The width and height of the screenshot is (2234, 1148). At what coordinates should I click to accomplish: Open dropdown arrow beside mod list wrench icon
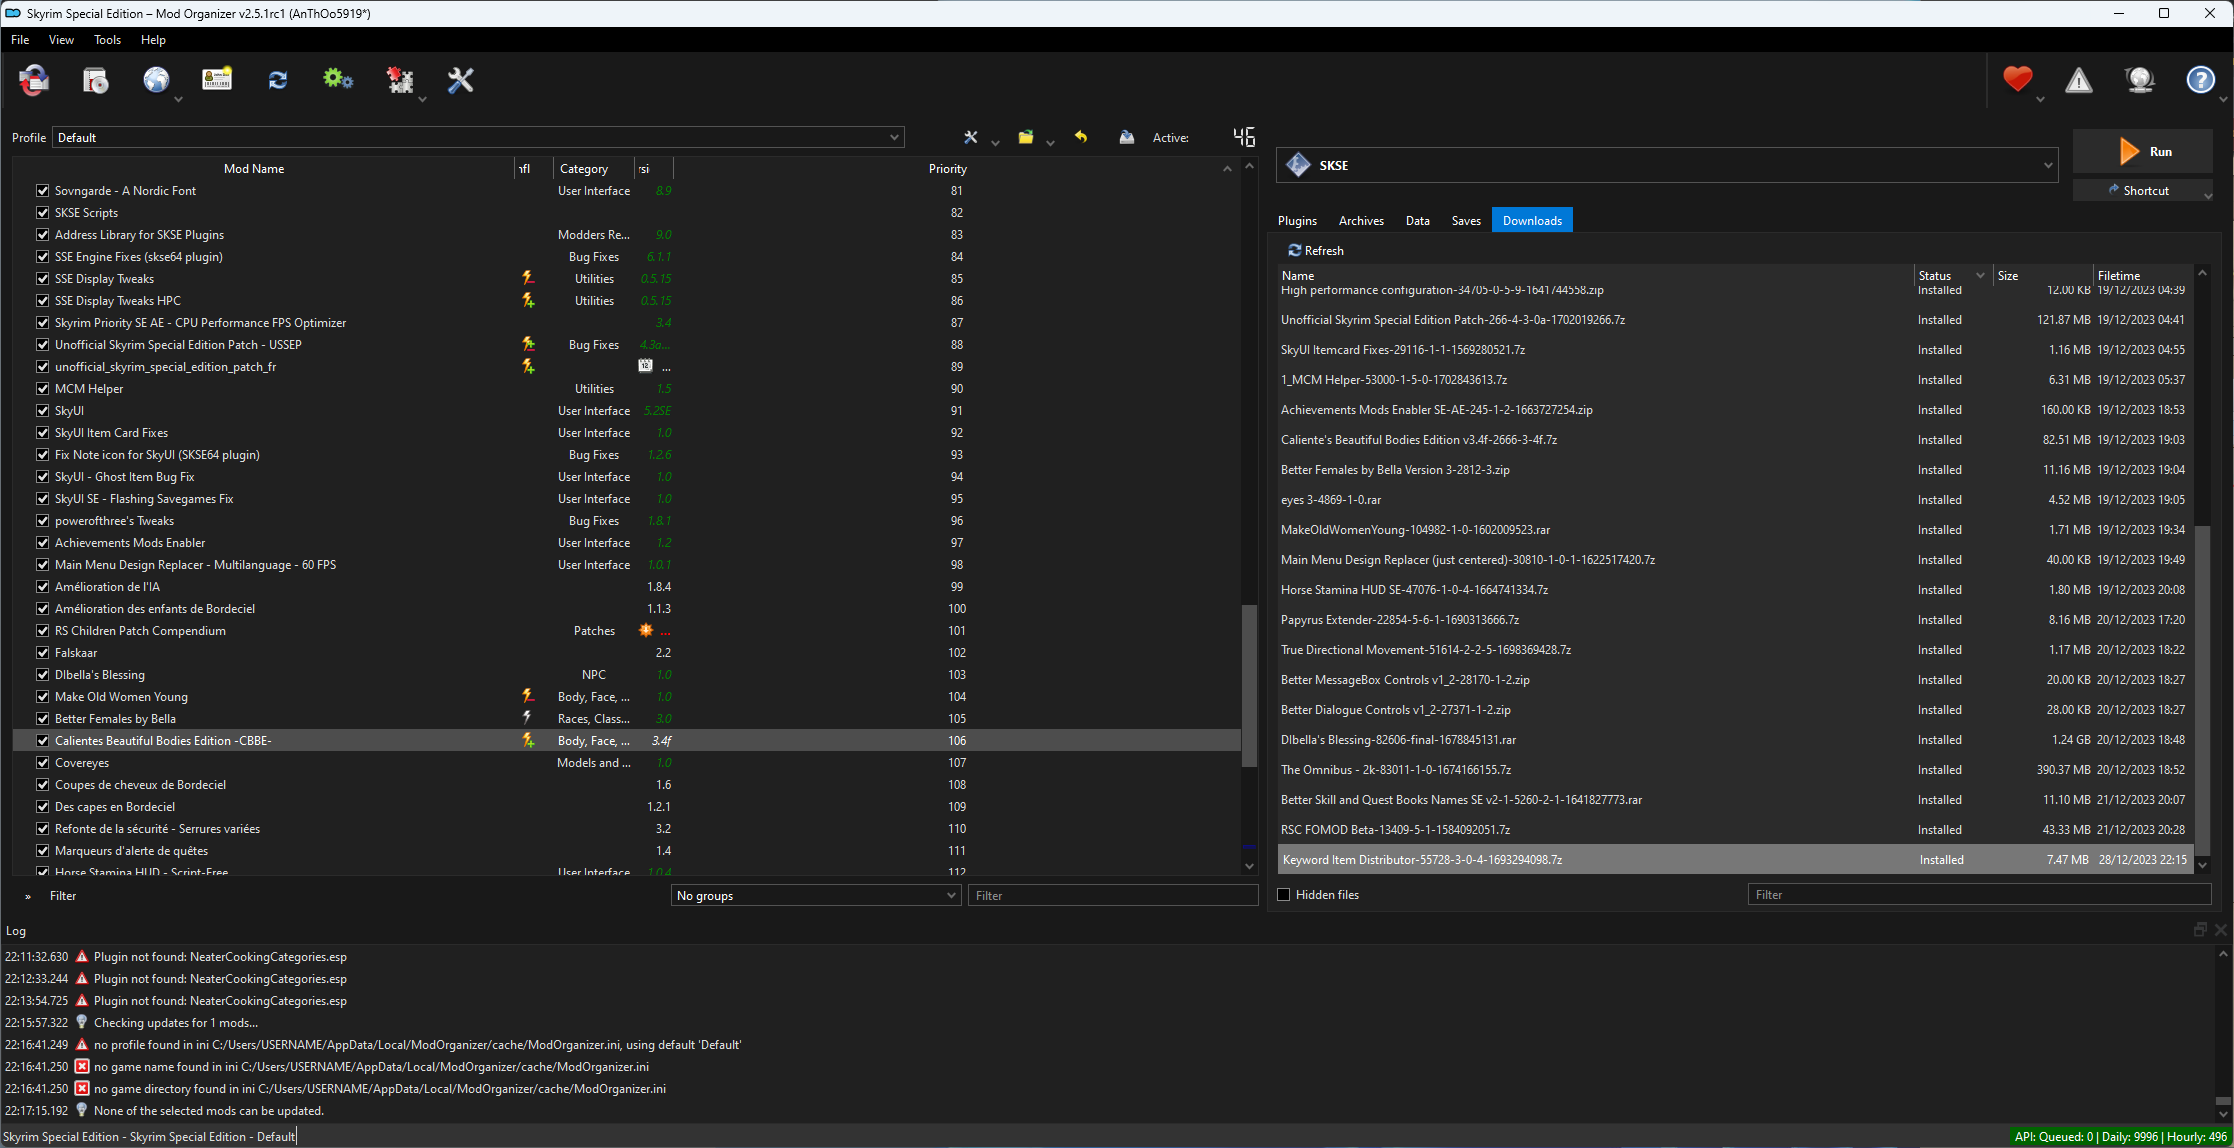995,144
